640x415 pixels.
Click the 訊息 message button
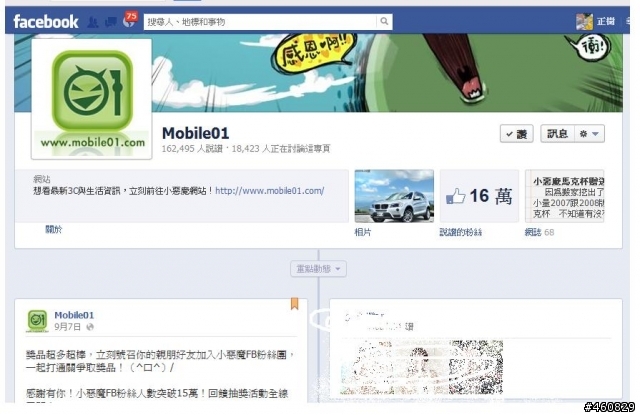[558, 134]
